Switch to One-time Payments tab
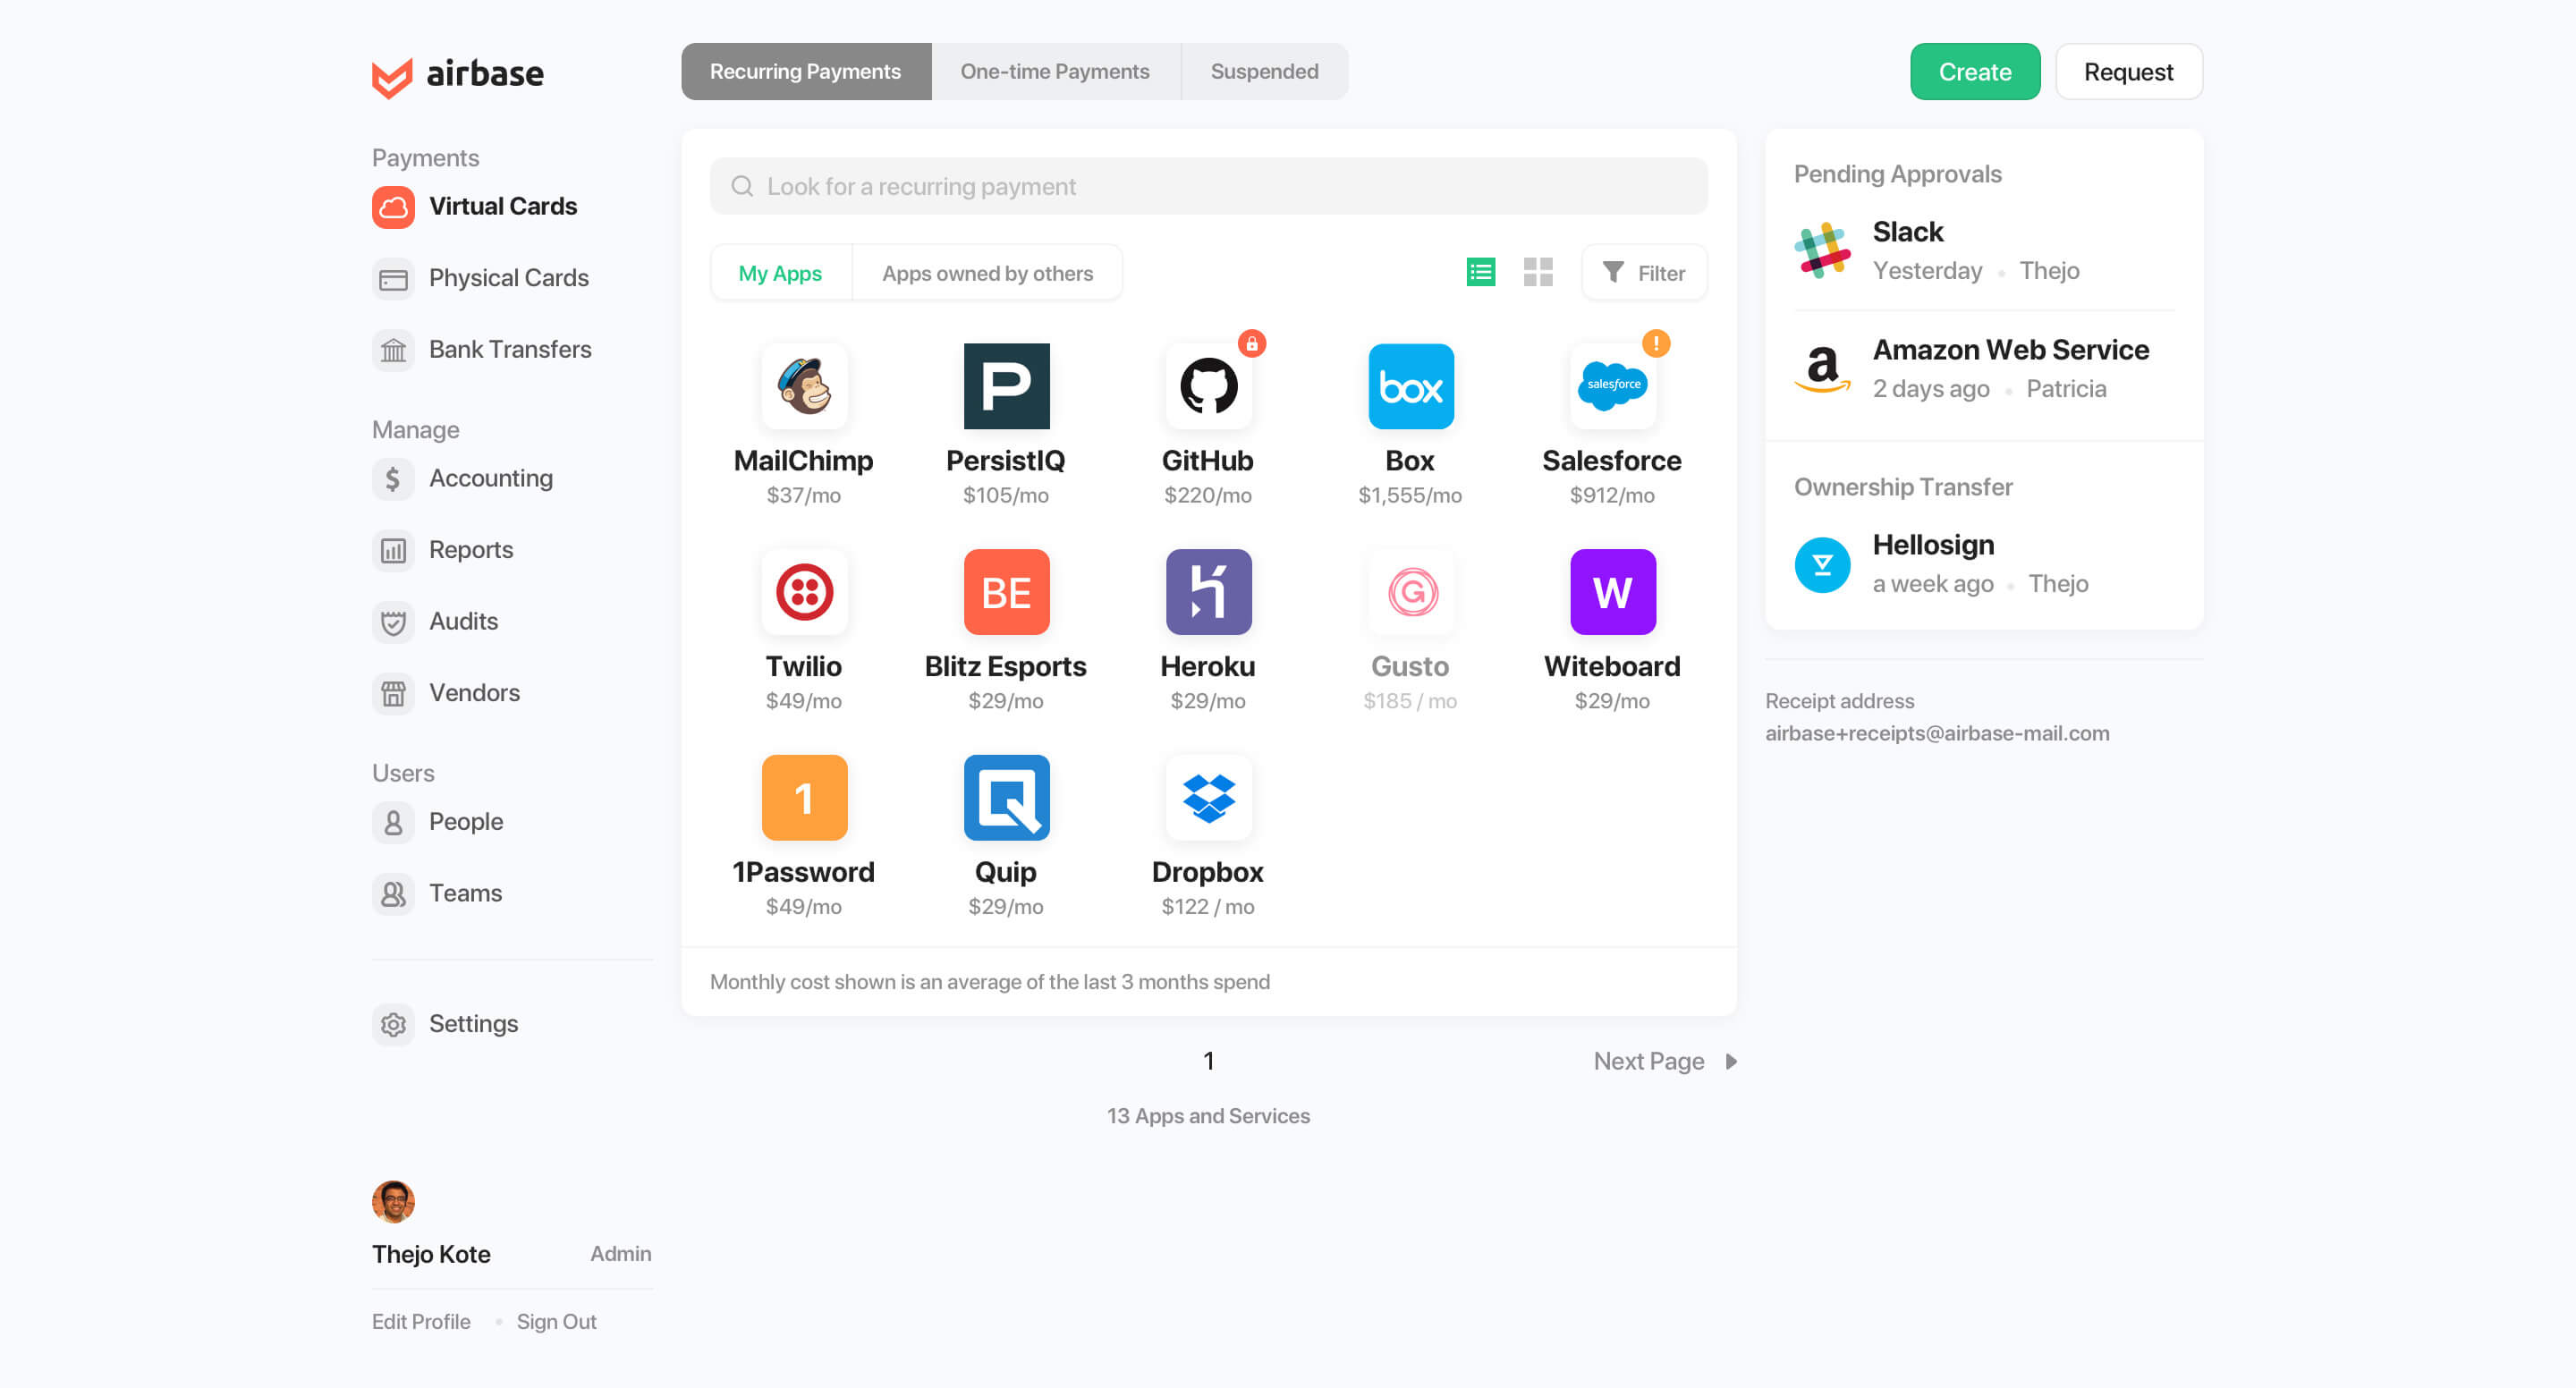The width and height of the screenshot is (2576, 1388). click(1054, 72)
